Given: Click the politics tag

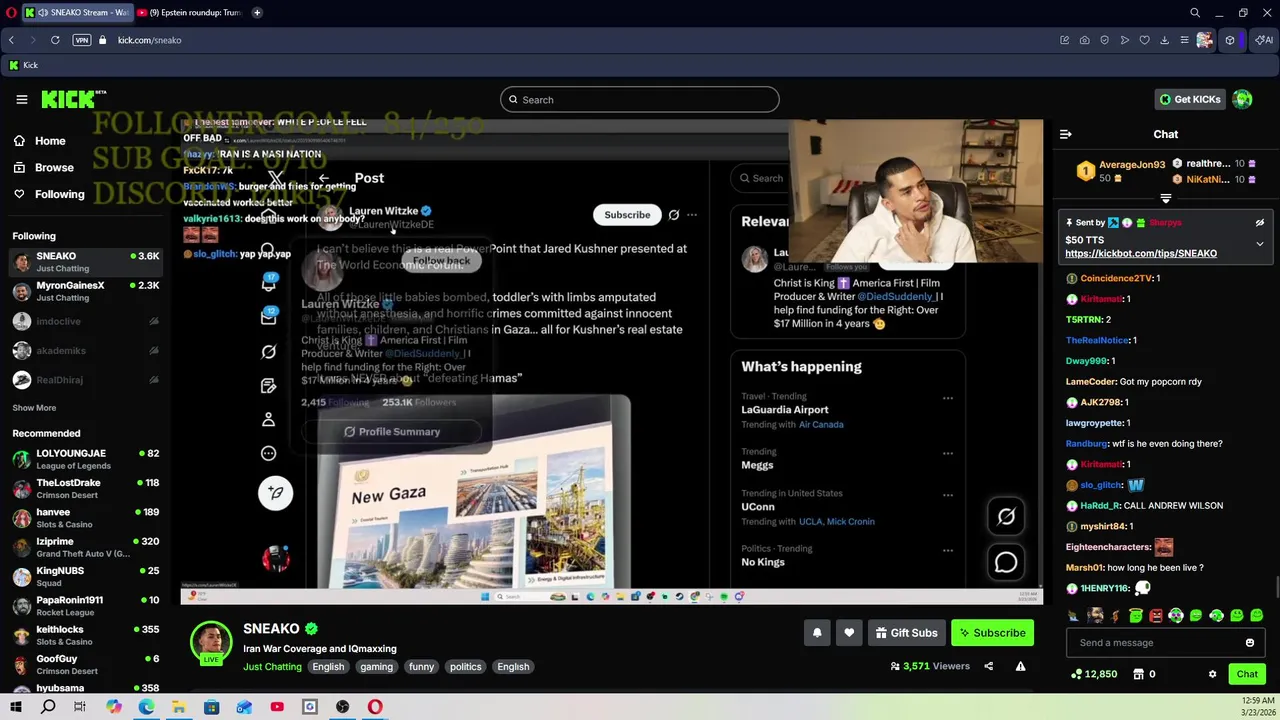Looking at the screenshot, I should point(465,667).
